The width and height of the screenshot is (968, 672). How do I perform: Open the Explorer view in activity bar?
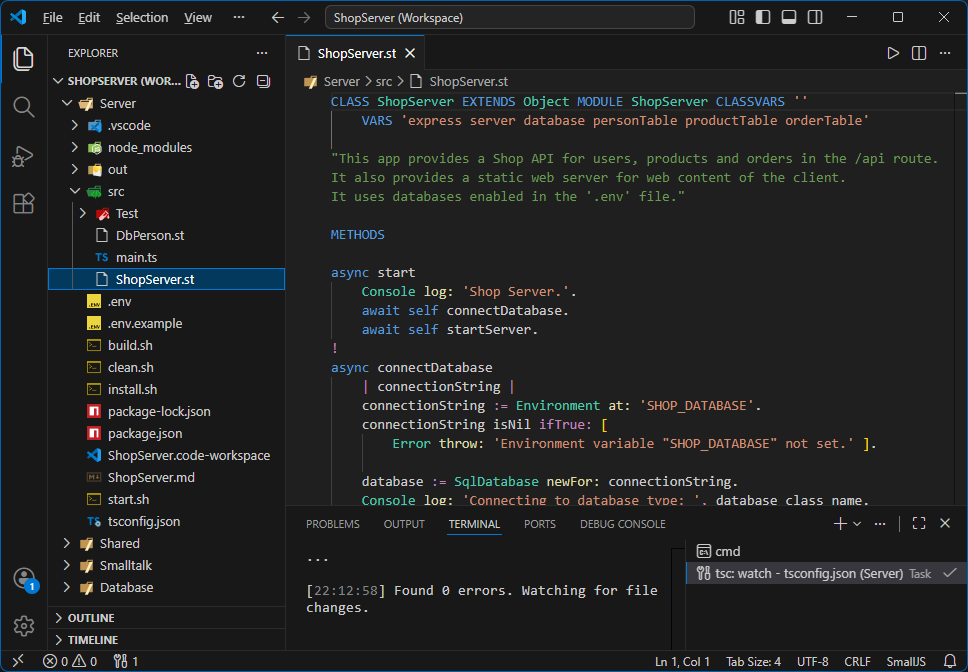(23, 59)
